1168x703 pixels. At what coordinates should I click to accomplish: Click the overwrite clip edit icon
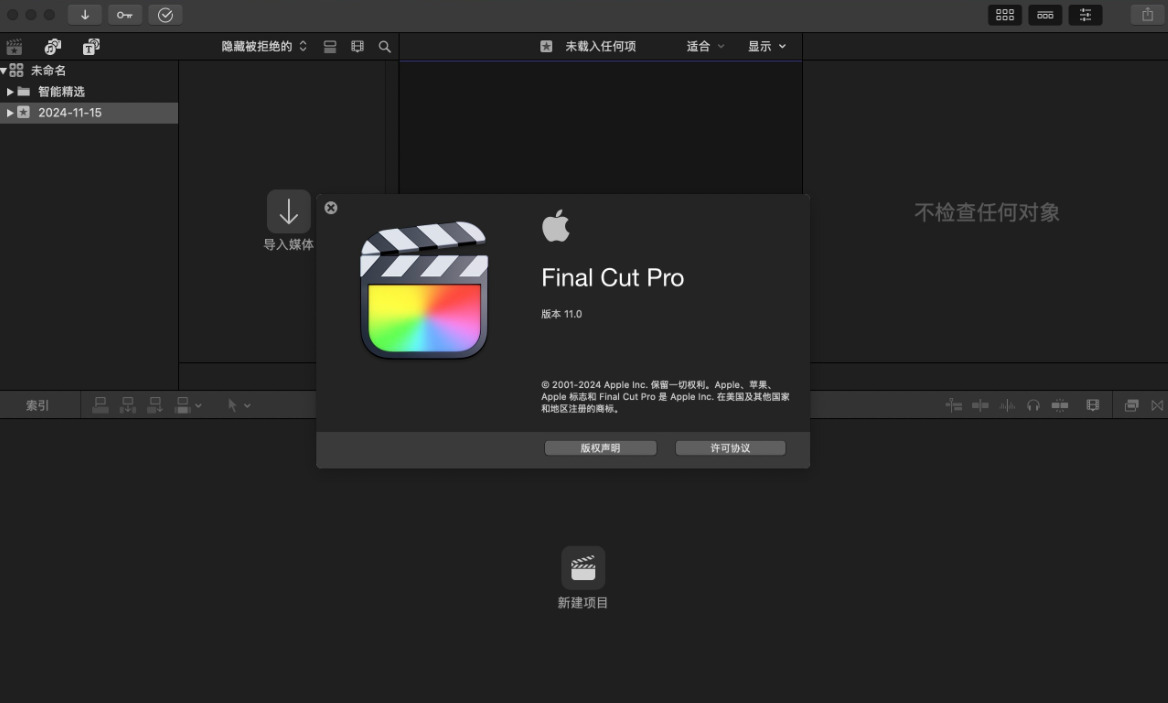pyautogui.click(x=182, y=405)
